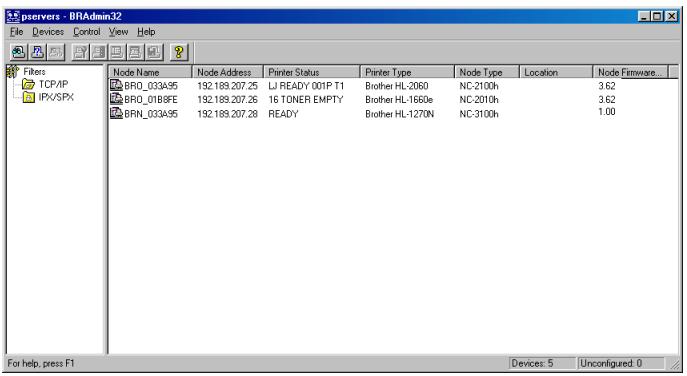Click printer type Brother HL-2060
Image resolution: width=687 pixels, height=376 pixels.
397,86
